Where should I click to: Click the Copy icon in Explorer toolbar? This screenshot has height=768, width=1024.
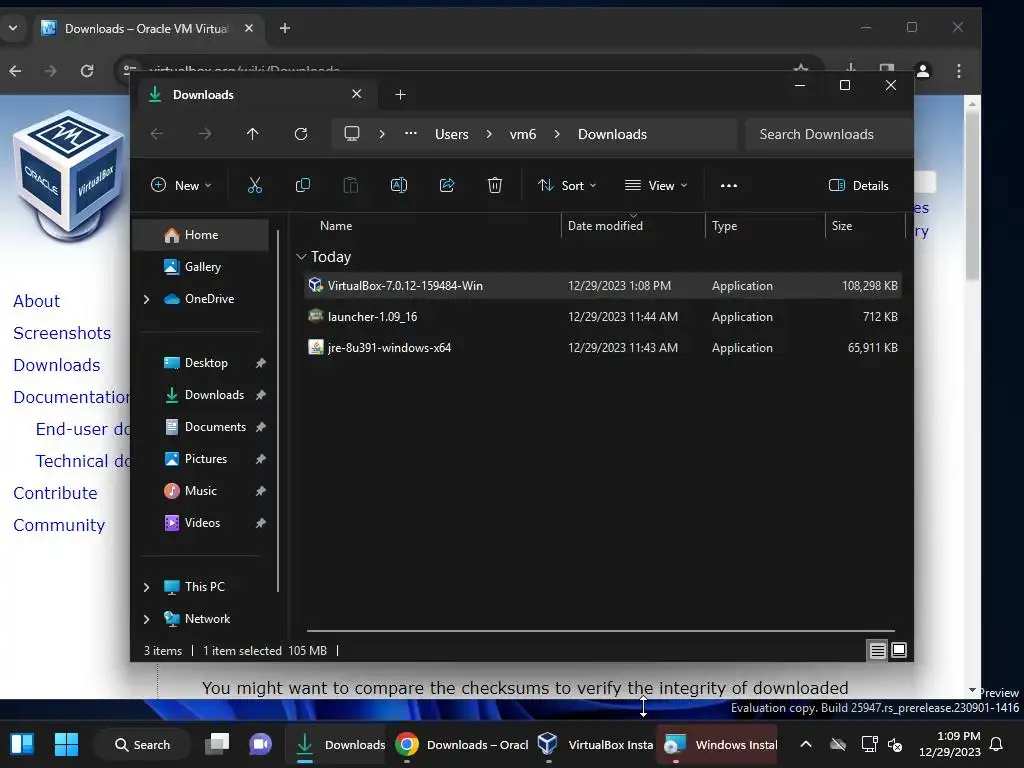click(x=302, y=185)
